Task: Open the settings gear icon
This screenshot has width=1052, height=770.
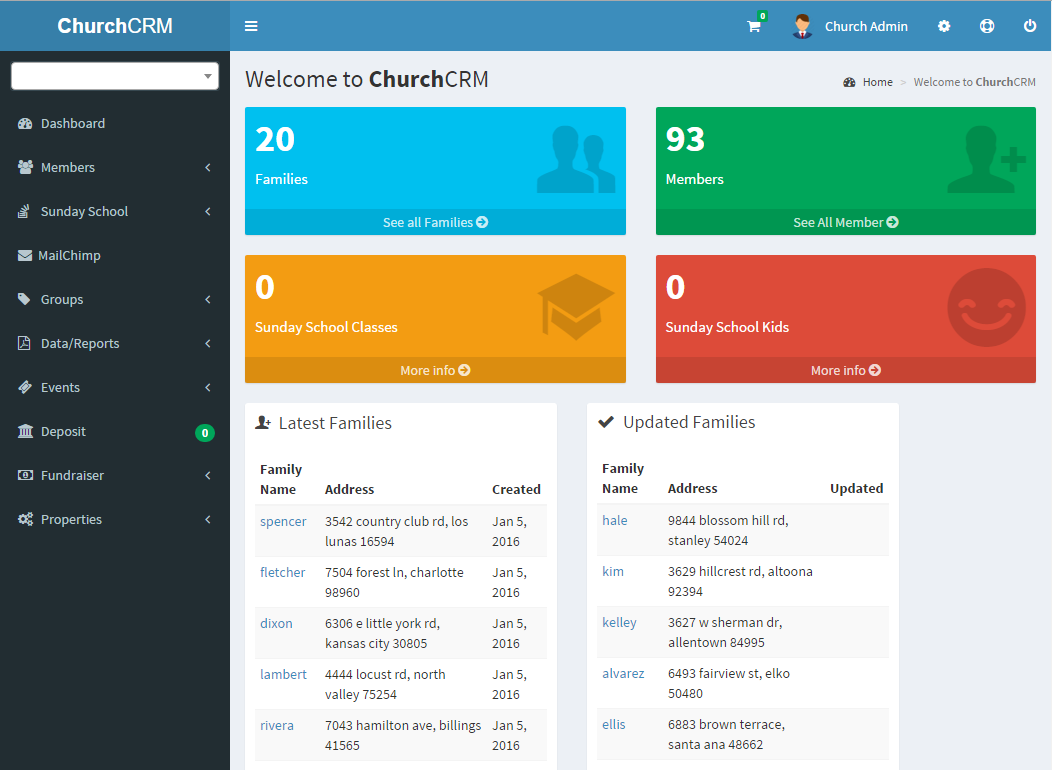Action: tap(944, 27)
